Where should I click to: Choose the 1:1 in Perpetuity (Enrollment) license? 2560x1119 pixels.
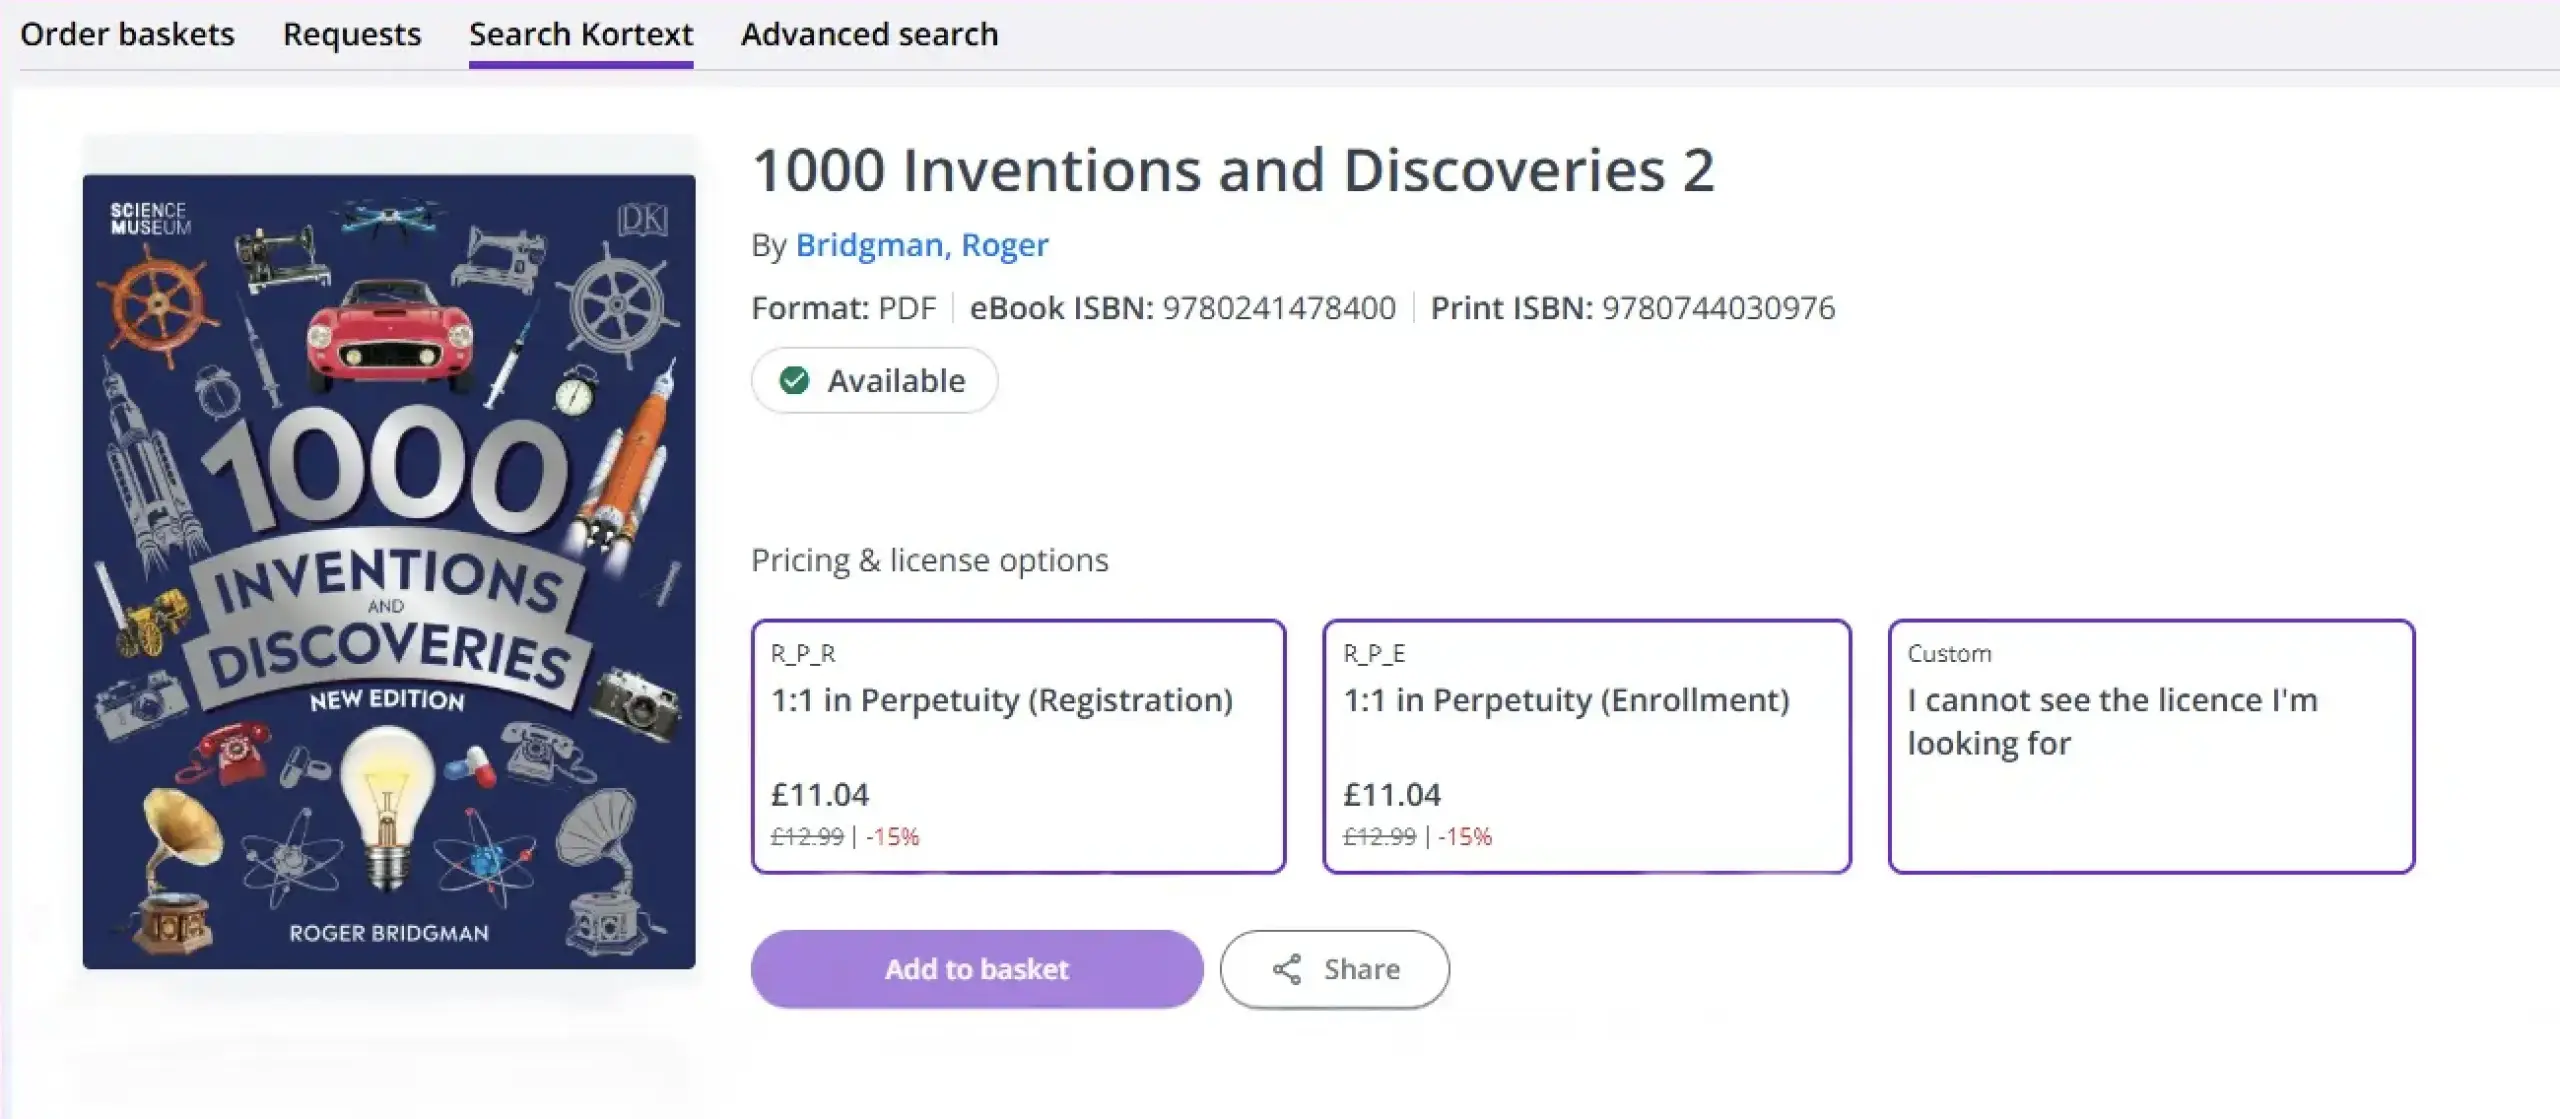(x=1587, y=745)
